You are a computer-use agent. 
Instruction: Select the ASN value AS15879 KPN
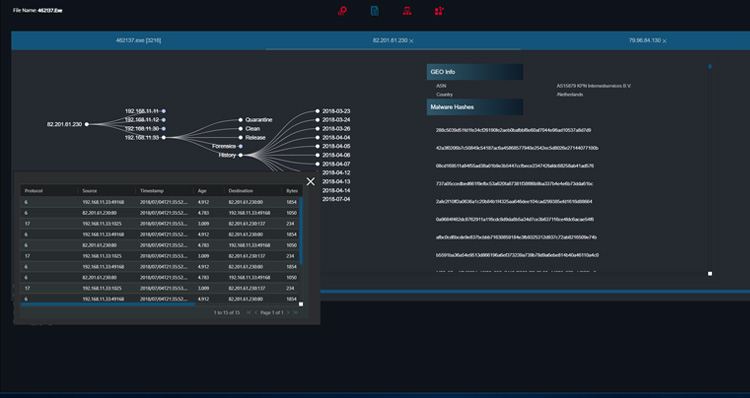[x=594, y=86]
